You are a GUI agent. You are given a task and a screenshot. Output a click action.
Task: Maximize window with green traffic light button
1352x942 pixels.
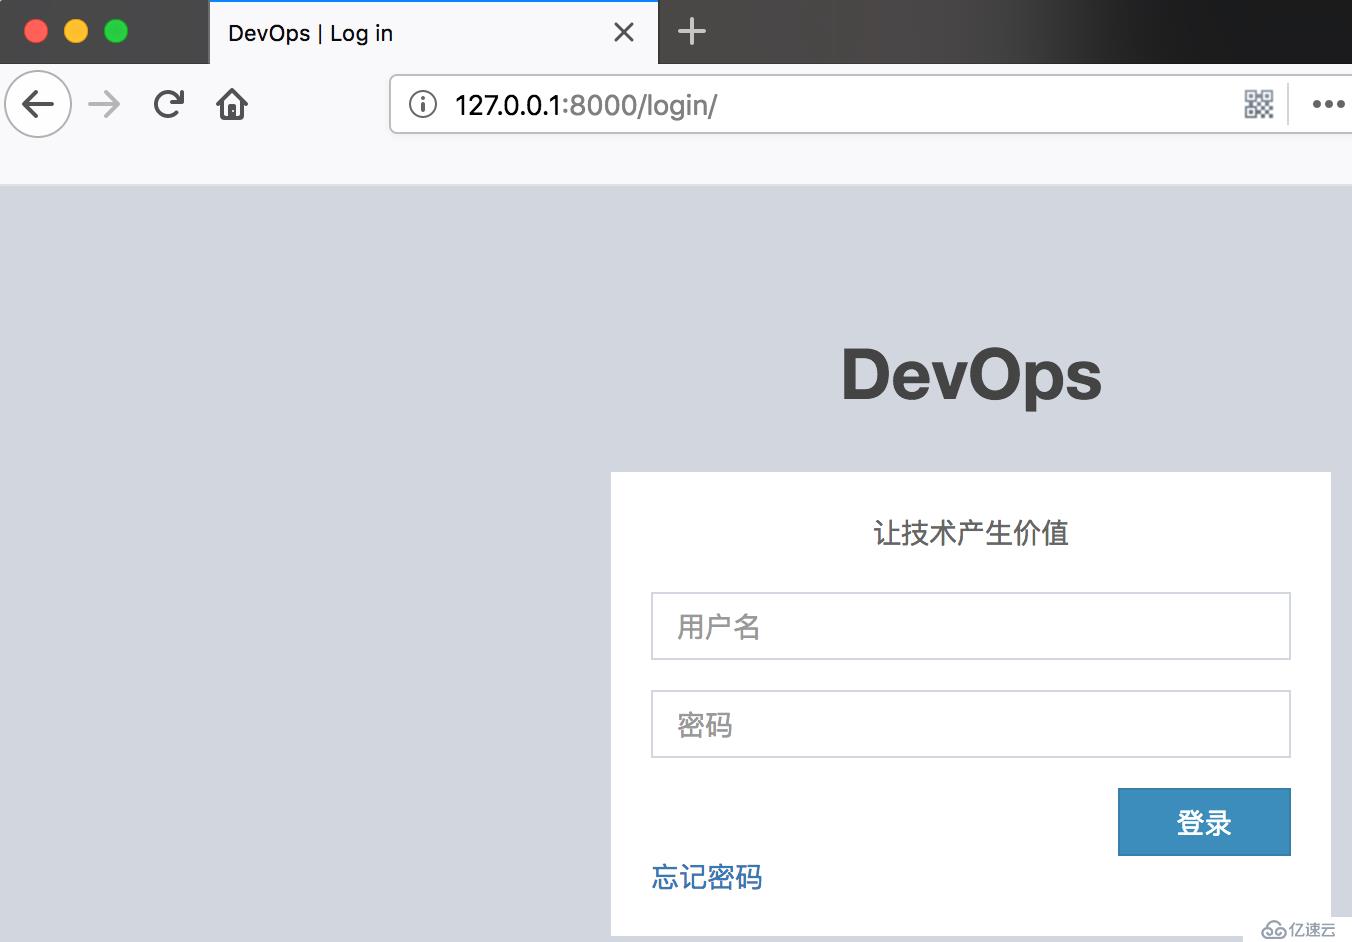tap(116, 31)
